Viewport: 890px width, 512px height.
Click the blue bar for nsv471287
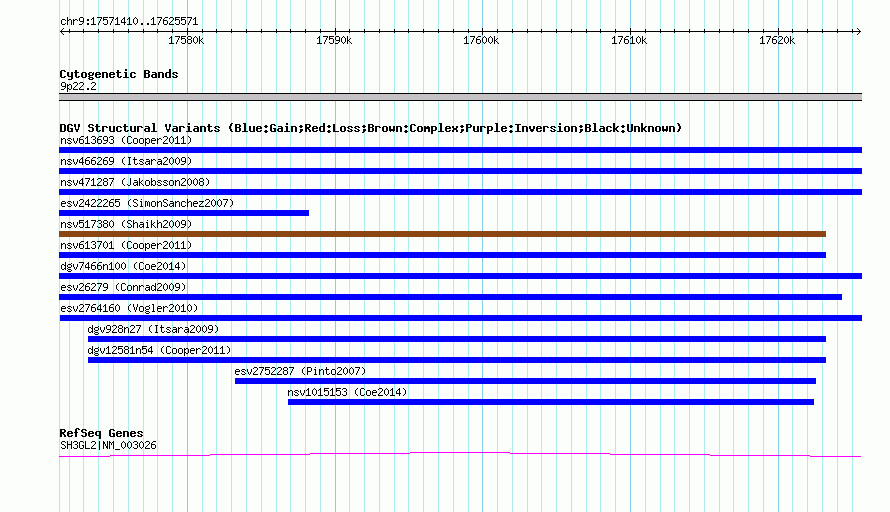460,192
